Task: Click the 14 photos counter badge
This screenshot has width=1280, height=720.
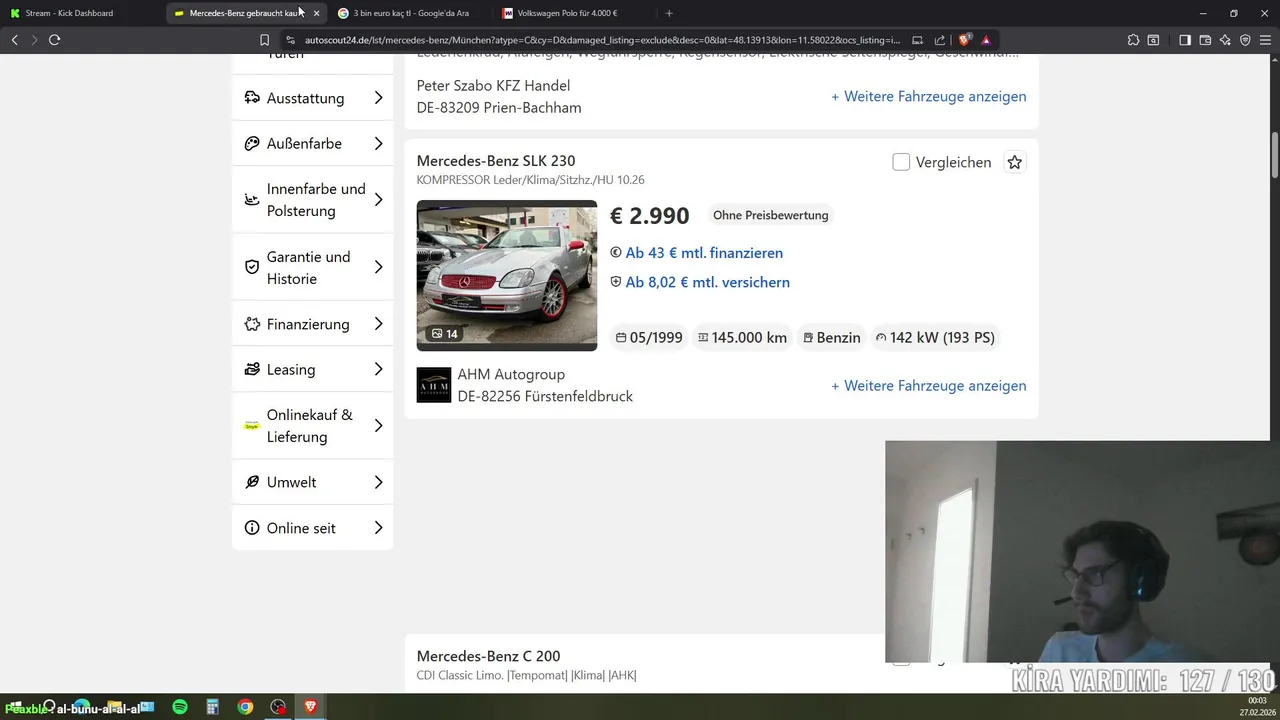Action: click(445, 334)
